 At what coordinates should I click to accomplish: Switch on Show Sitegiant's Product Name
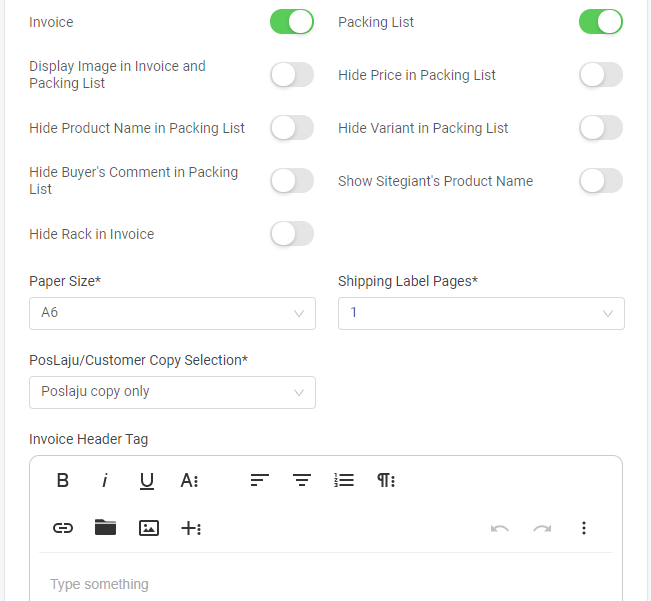601,181
